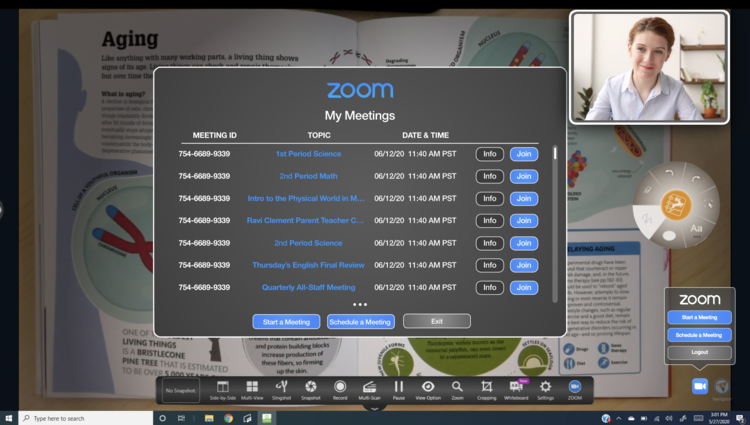Activate the Cropping tool
Screen dimensions: 750x425
[x=486, y=390]
